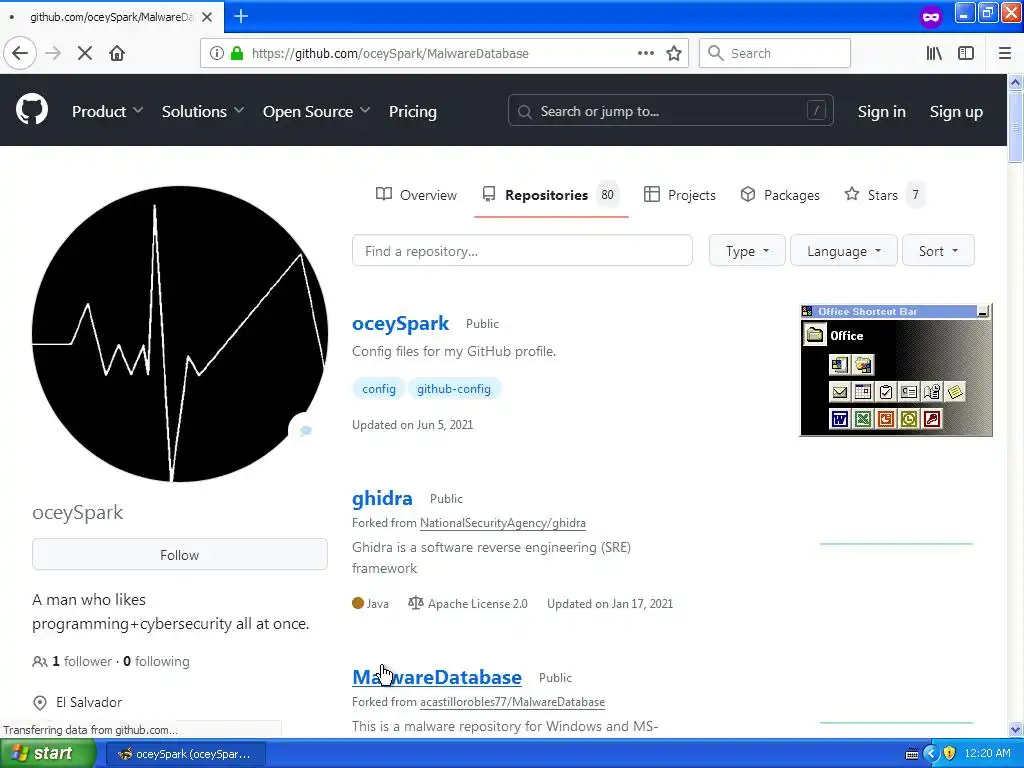The height and width of the screenshot is (768, 1024).
Task: Click the Office folder icon
Action: 814,335
